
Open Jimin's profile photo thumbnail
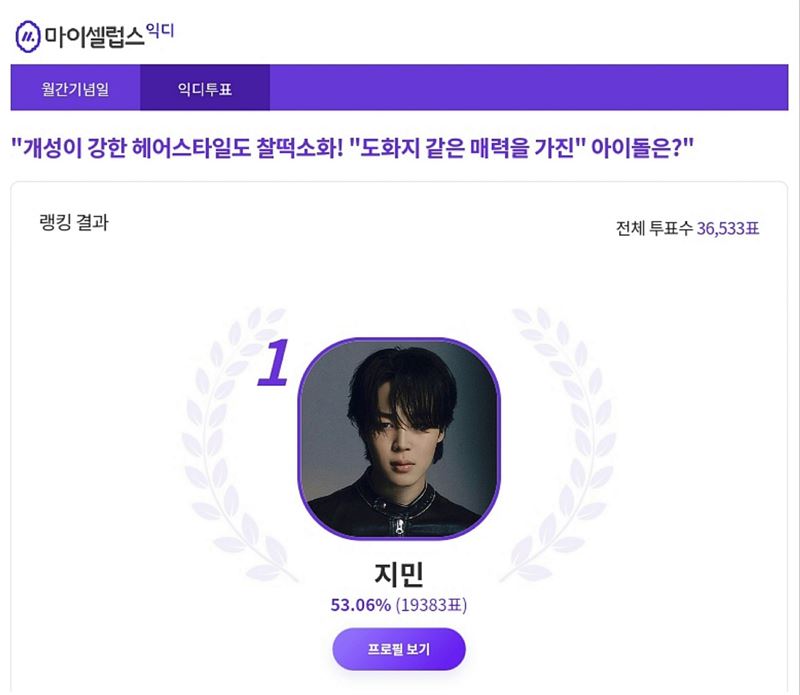(399, 438)
